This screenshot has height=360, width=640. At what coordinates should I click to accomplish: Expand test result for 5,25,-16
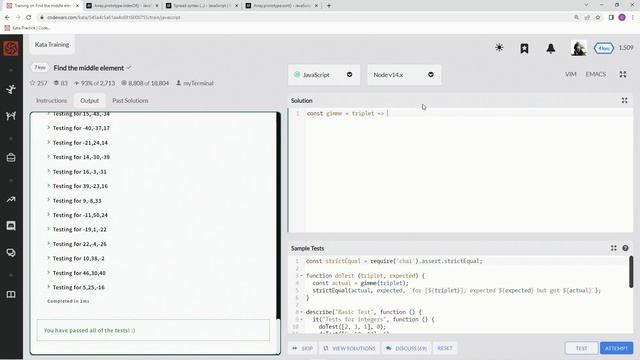pyautogui.click(x=76, y=287)
